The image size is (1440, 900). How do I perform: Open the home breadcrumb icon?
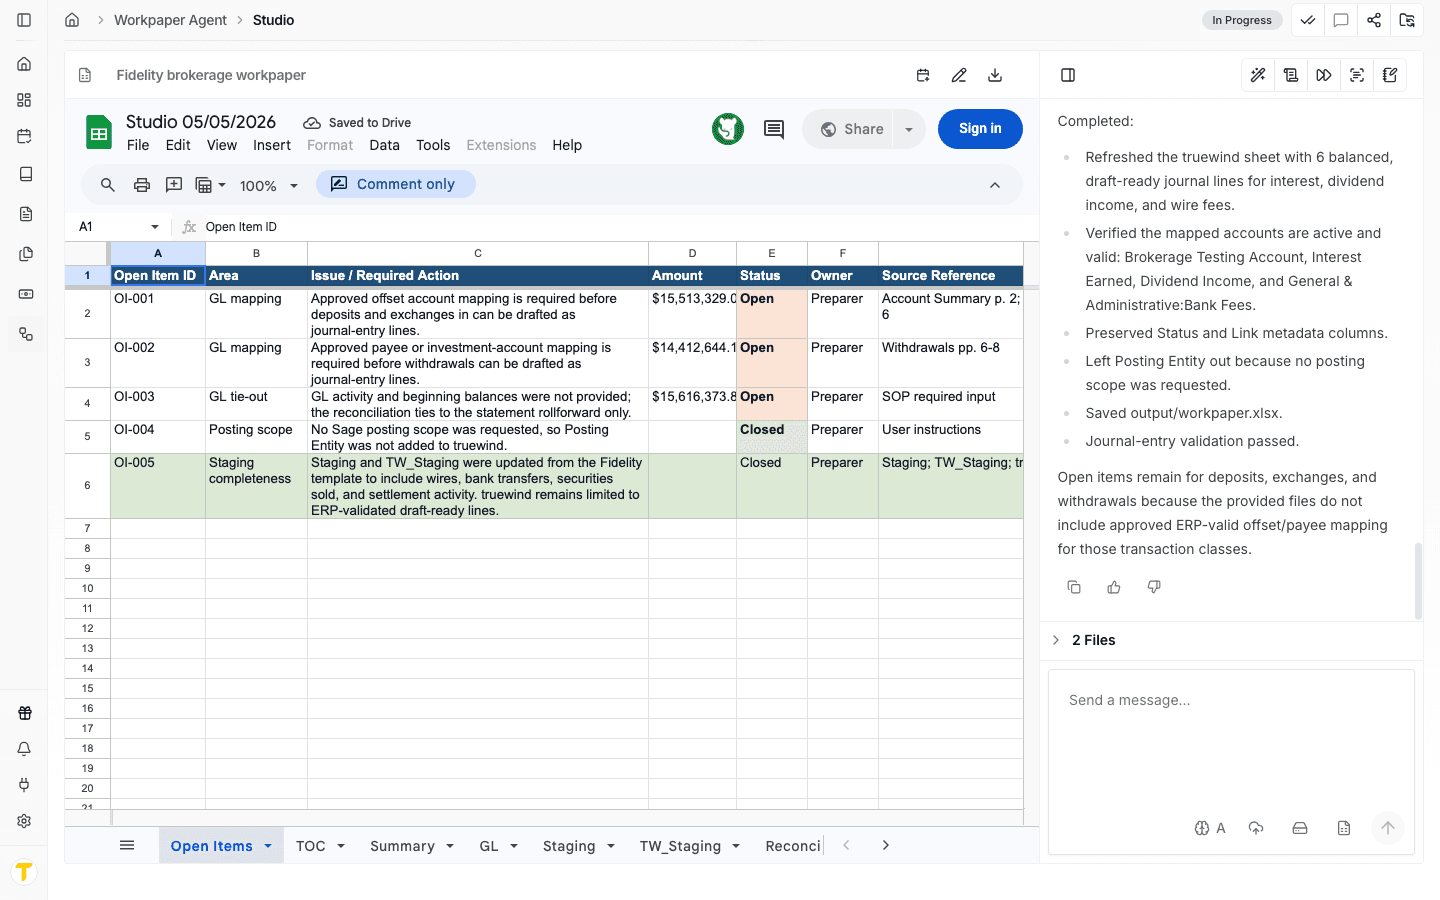[72, 20]
